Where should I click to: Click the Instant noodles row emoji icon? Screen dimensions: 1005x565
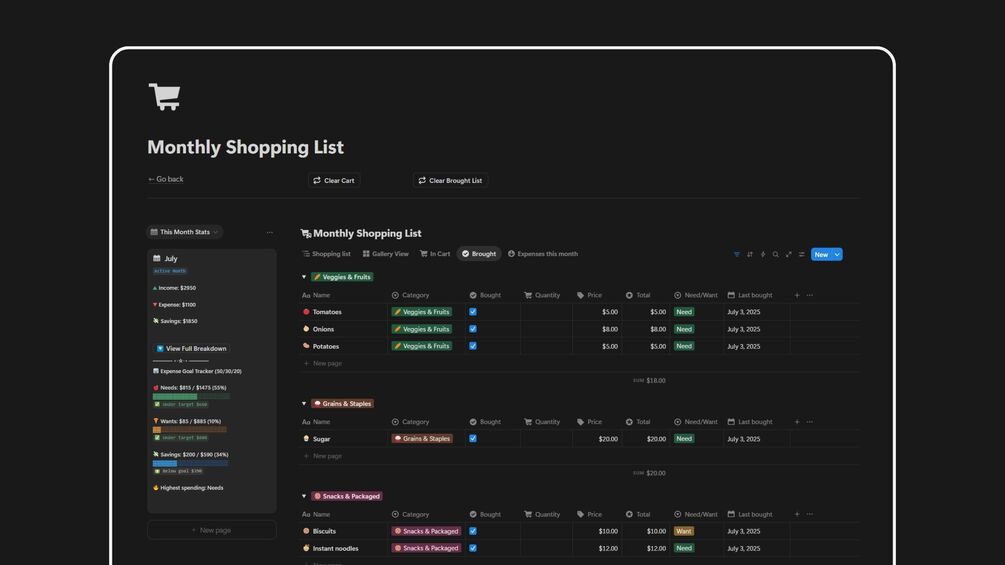(x=306, y=548)
